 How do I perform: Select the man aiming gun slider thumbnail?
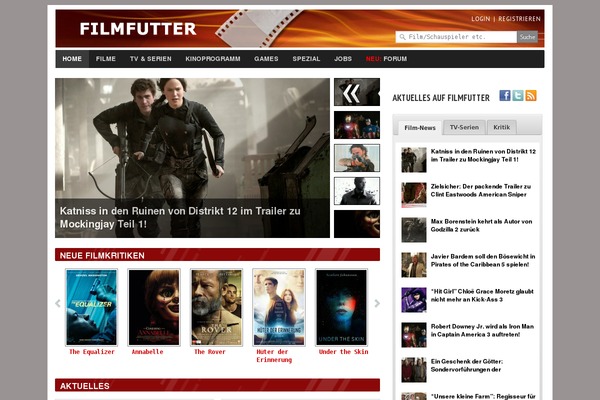357,158
